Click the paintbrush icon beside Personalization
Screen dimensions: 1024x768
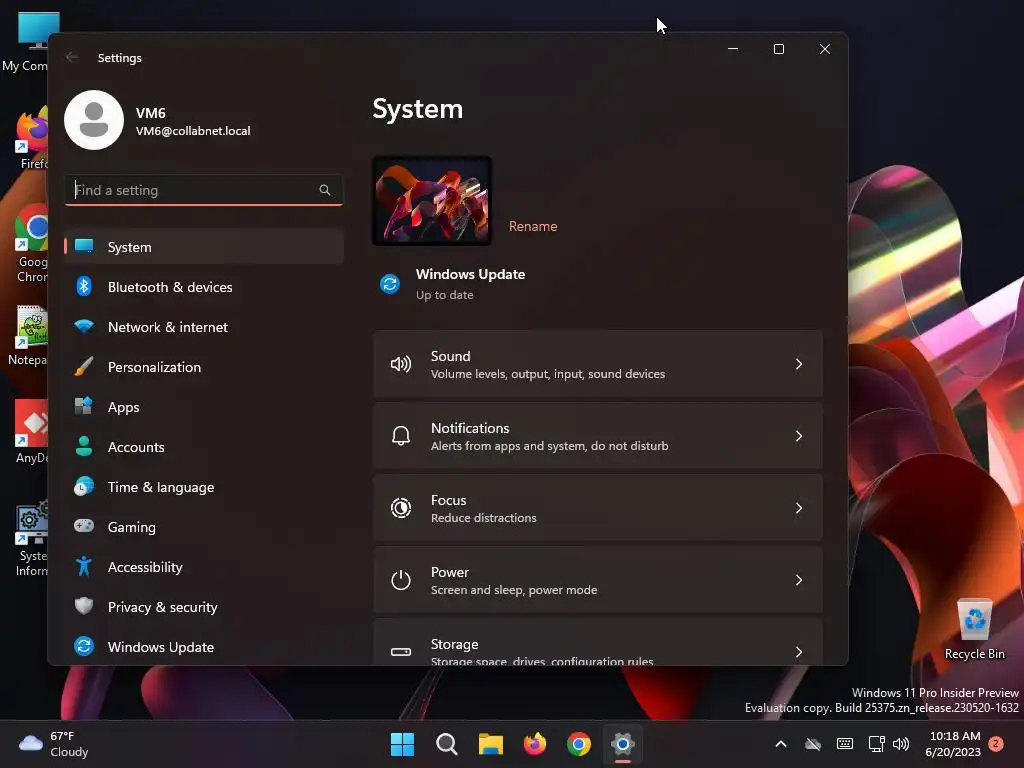click(84, 366)
